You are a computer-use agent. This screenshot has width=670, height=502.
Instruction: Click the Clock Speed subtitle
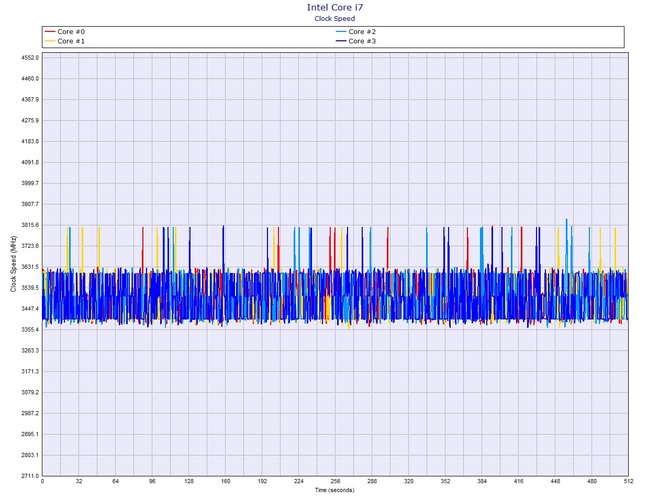pyautogui.click(x=335, y=18)
